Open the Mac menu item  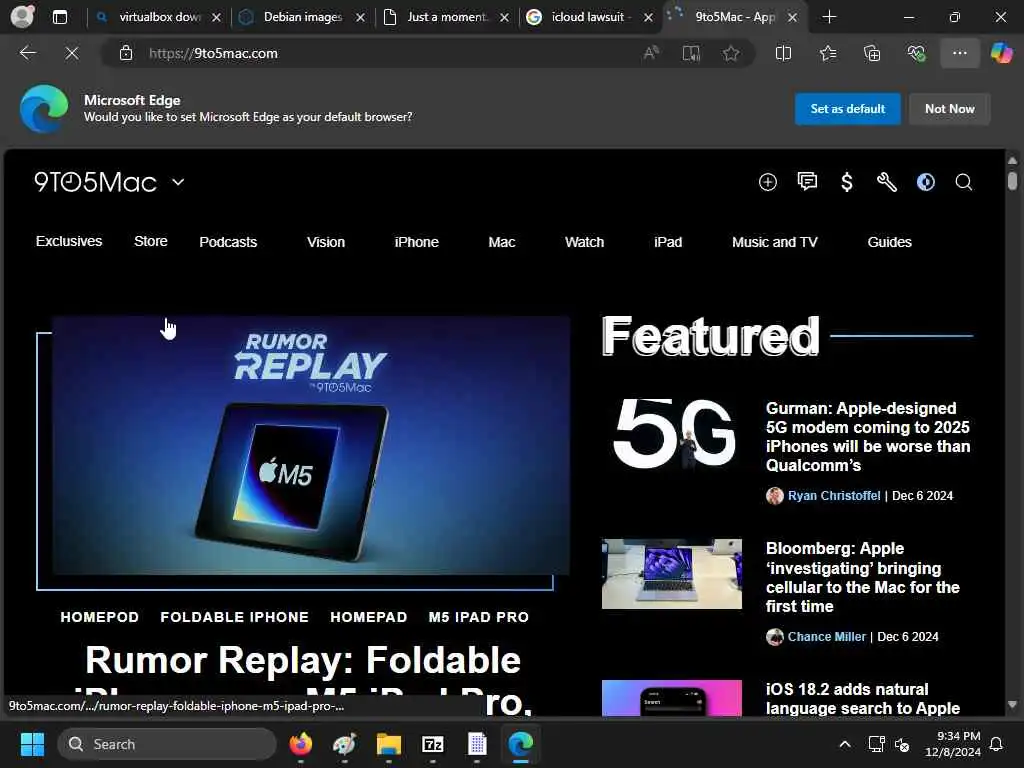[502, 242]
